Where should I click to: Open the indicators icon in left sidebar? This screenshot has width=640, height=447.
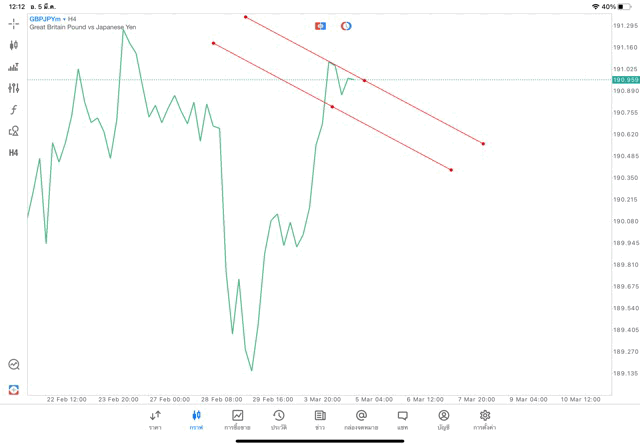click(x=14, y=67)
